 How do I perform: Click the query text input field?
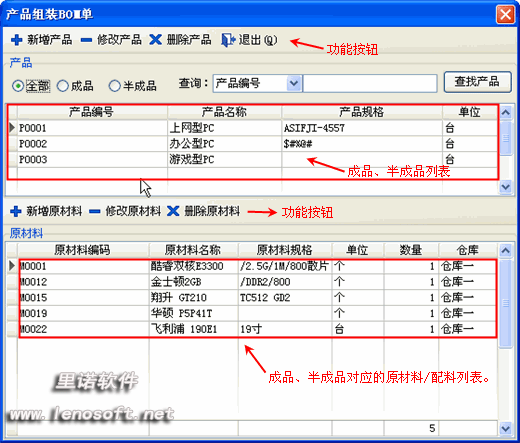(x=370, y=83)
